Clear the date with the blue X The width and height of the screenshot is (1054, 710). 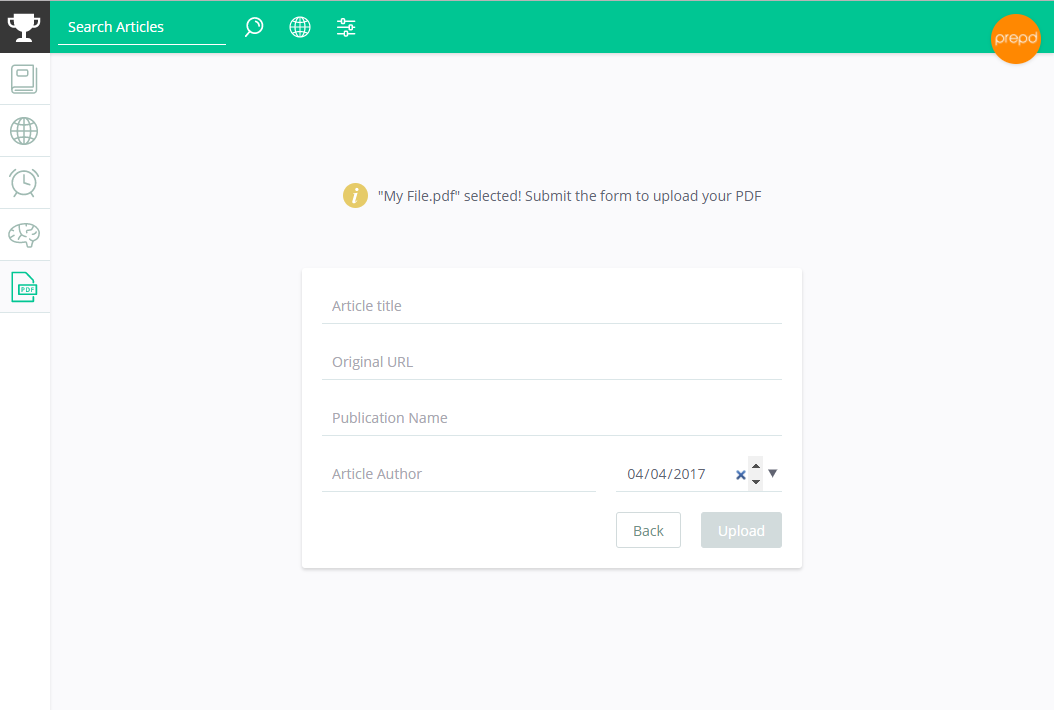(741, 475)
